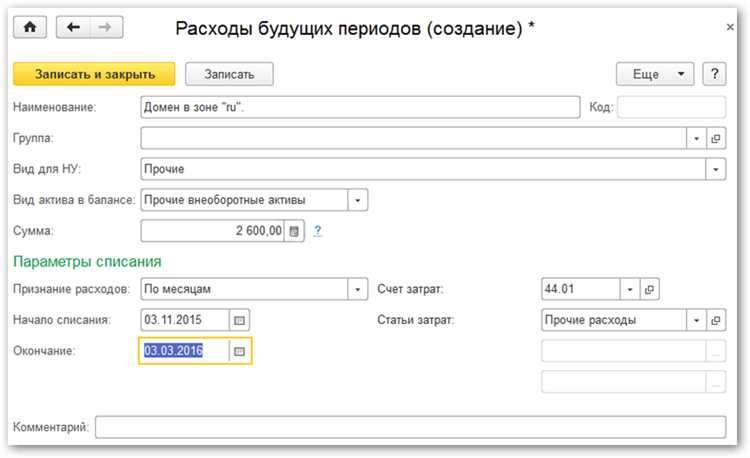Open calculator icon in Сумма field

pos(293,231)
